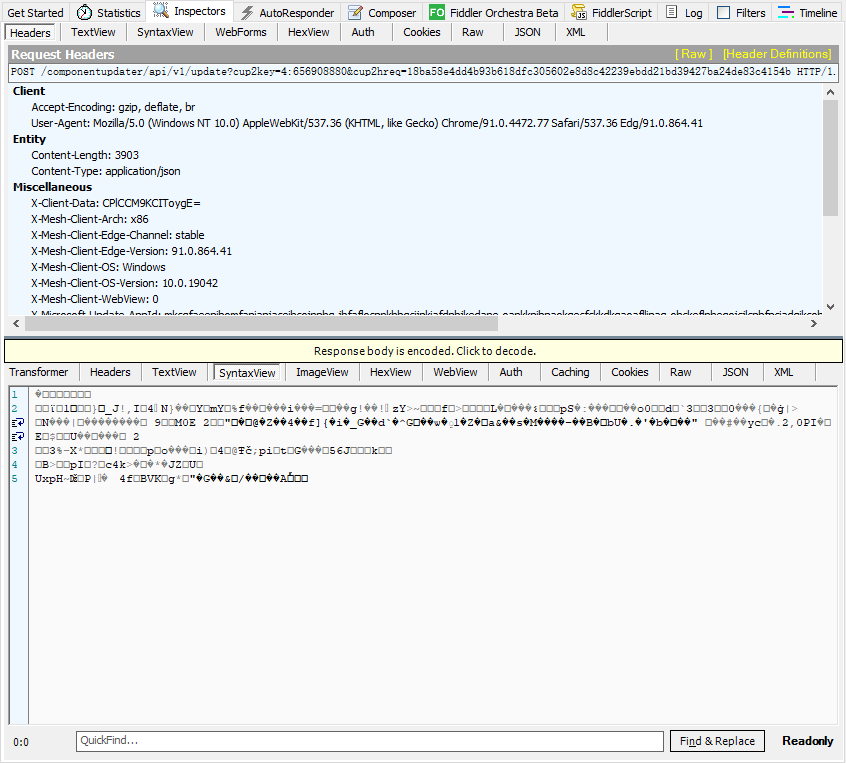Switch to the FiddlerScript tab
Image resolution: width=846 pixels, height=763 pixels.
point(612,12)
